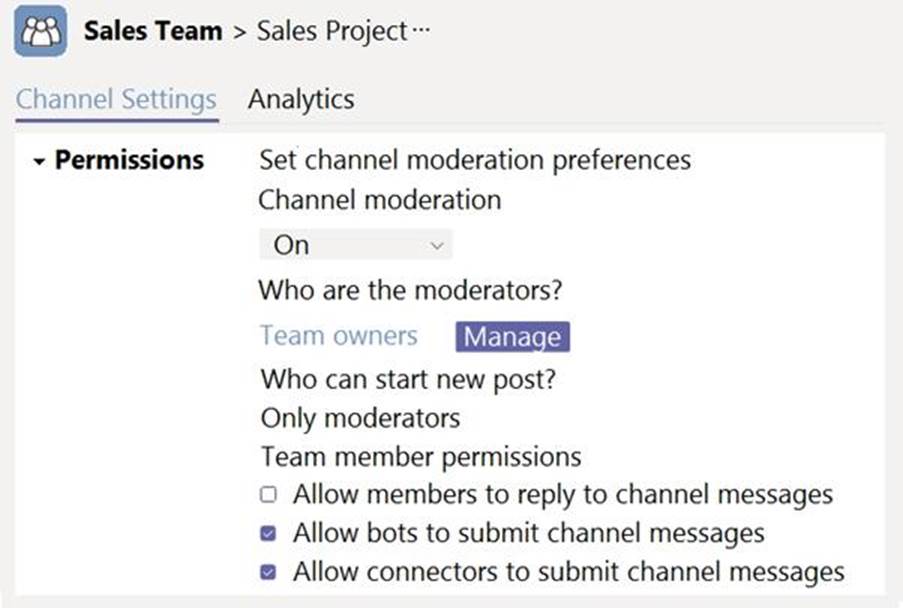Click the Only moderators text
Image resolution: width=903 pixels, height=608 pixels.
(360, 418)
